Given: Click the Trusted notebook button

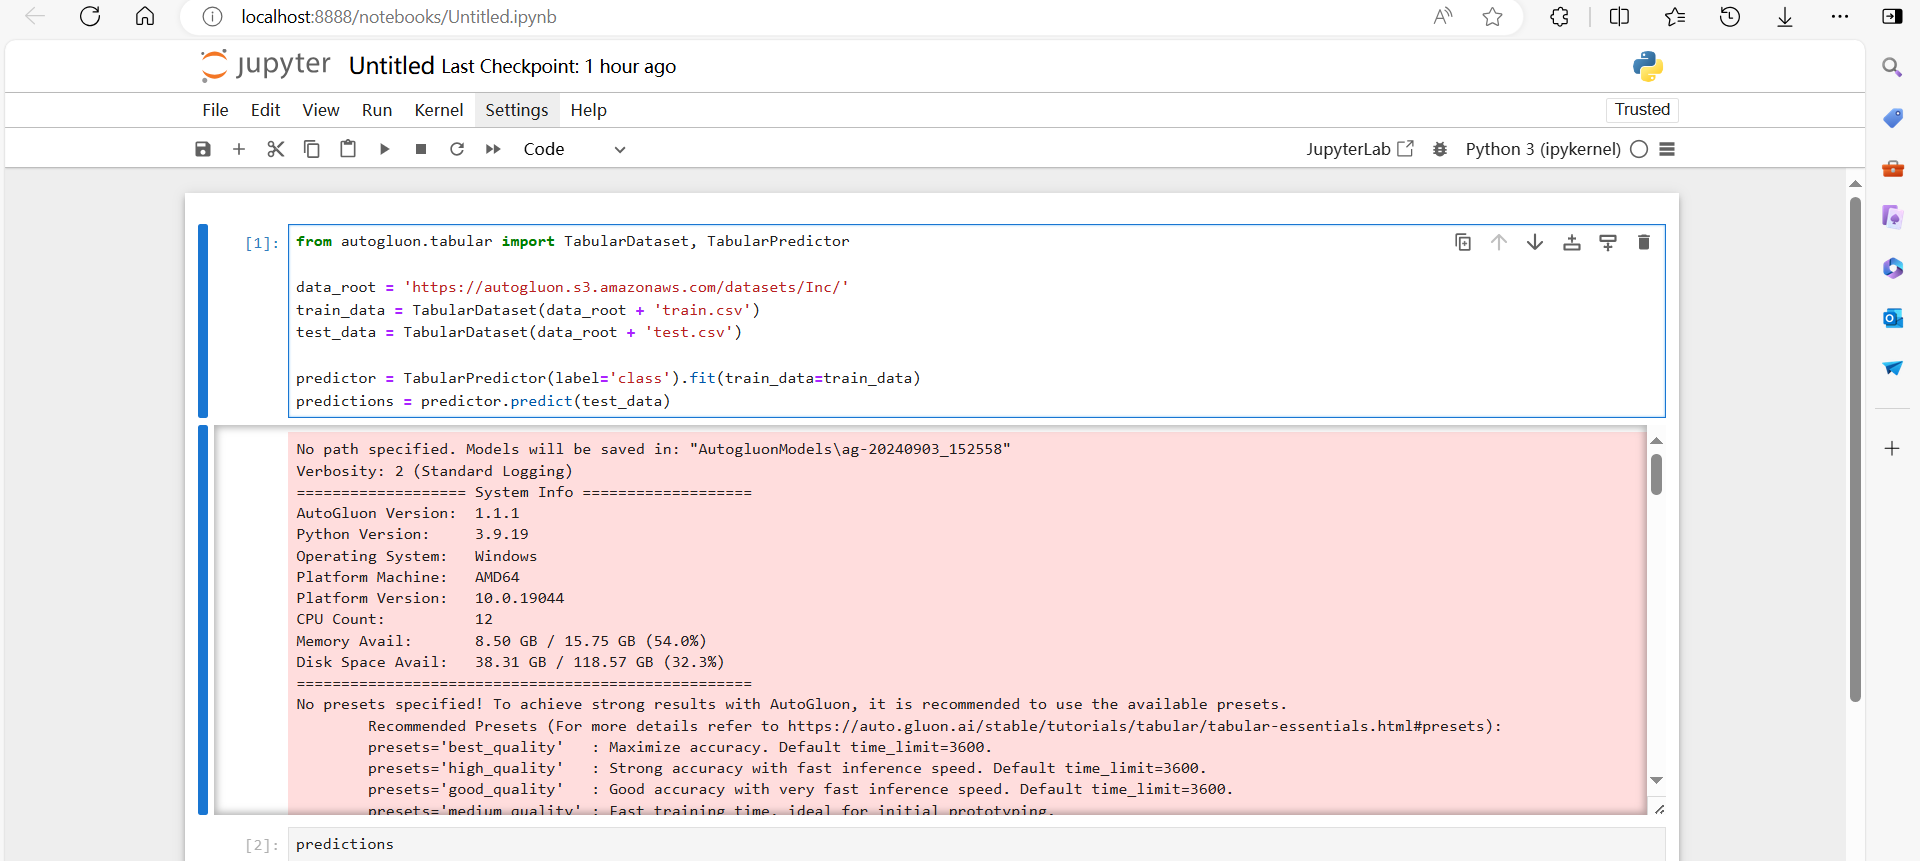Looking at the screenshot, I should coord(1642,110).
